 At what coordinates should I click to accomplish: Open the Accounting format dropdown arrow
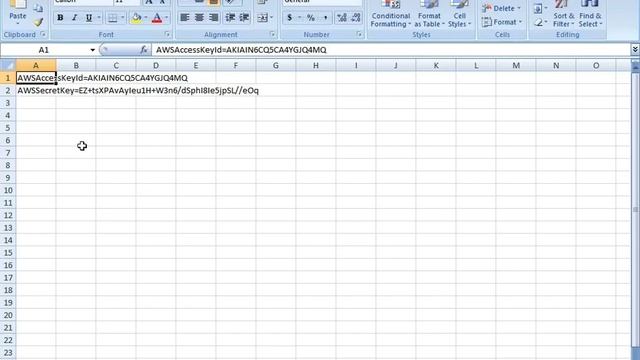[300, 18]
